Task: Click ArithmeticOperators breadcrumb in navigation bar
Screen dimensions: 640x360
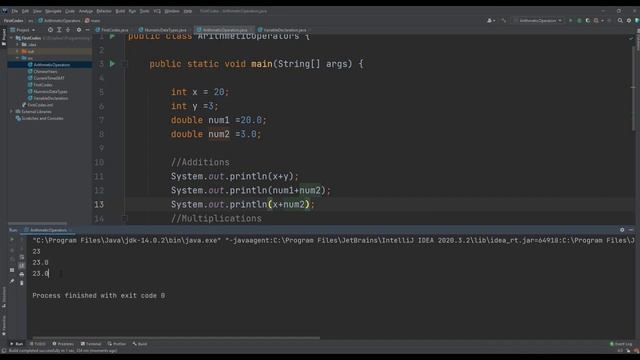Action: [x=59, y=20]
